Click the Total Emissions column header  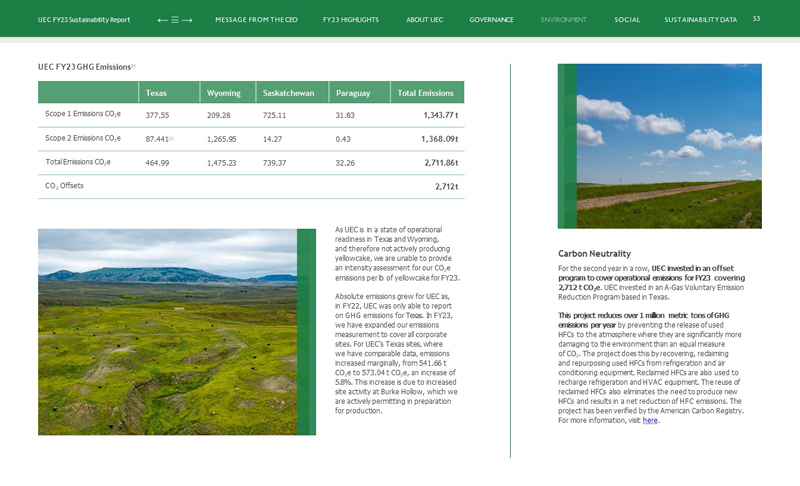point(425,93)
